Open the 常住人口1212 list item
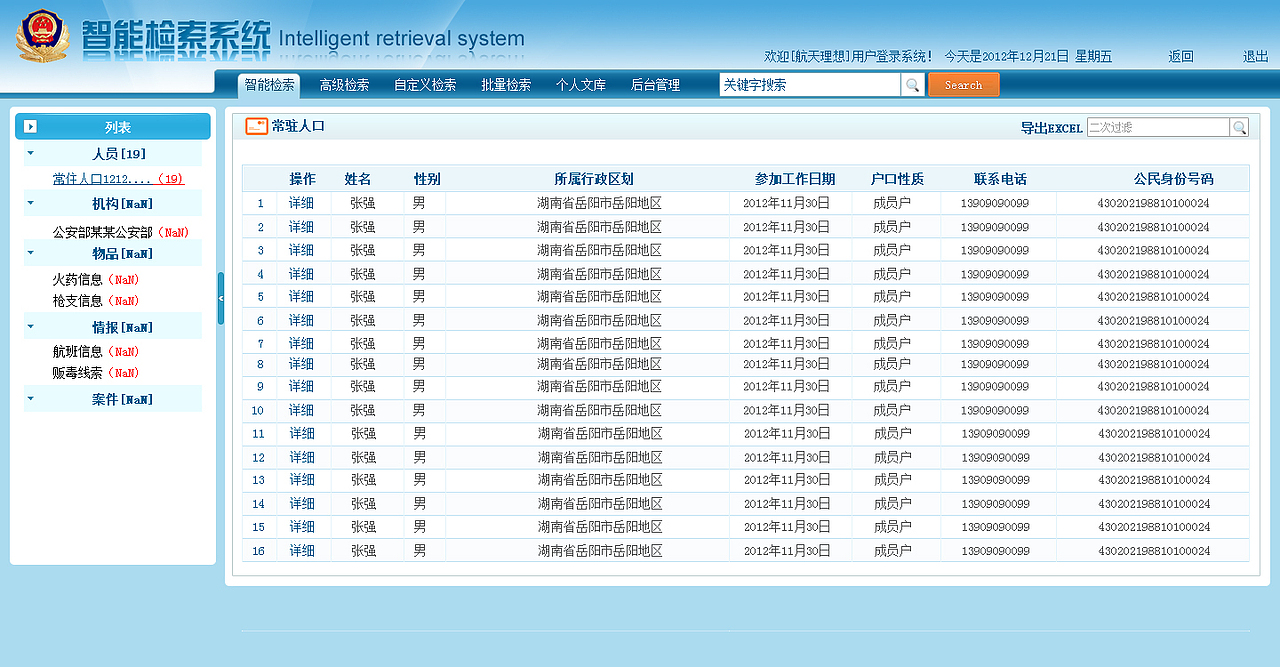 pyautogui.click(x=118, y=179)
